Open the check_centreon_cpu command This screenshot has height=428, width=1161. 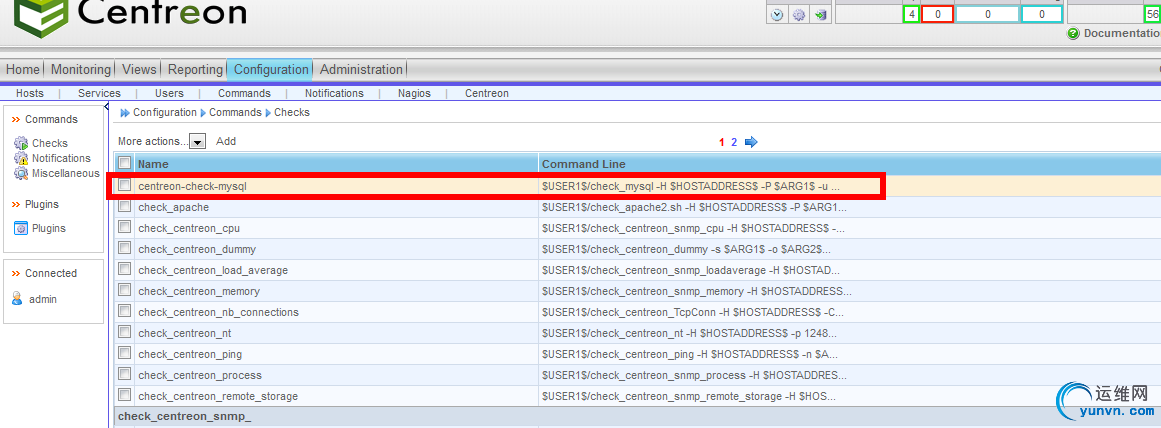[189, 228]
